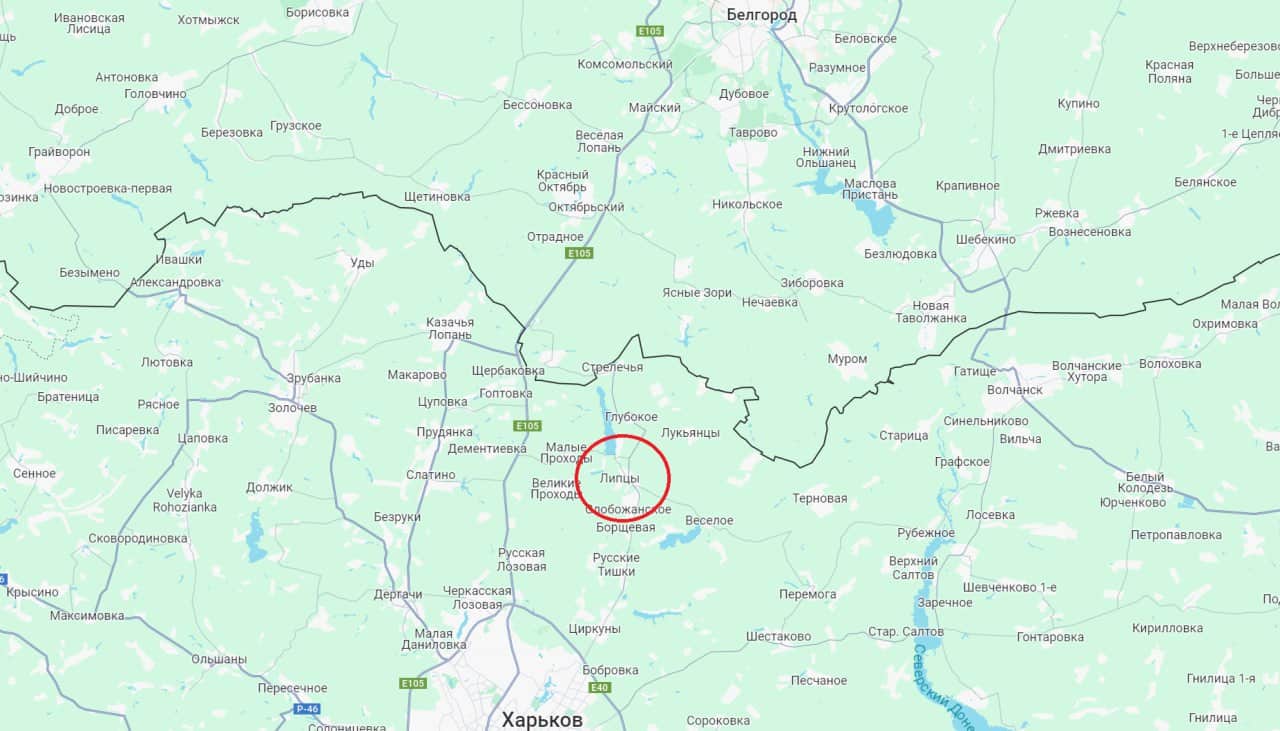Click the Русские Тишки label
This screenshot has height=731, width=1280.
pos(615,564)
